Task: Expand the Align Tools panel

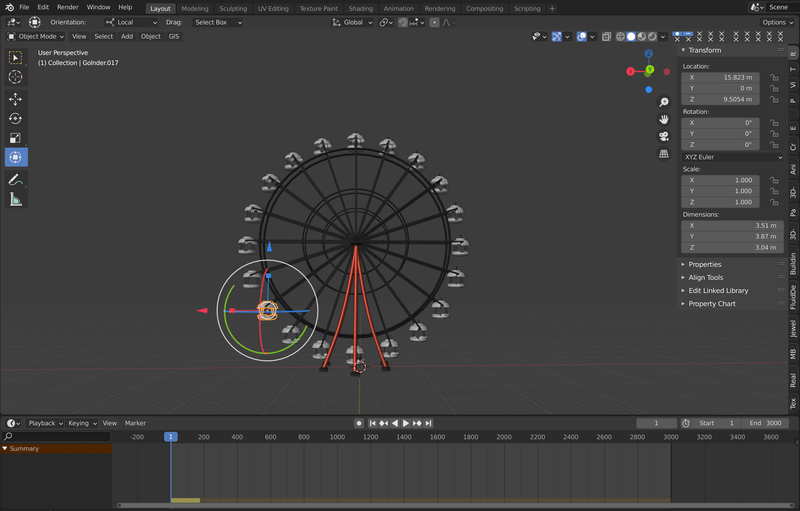Action: 705,277
